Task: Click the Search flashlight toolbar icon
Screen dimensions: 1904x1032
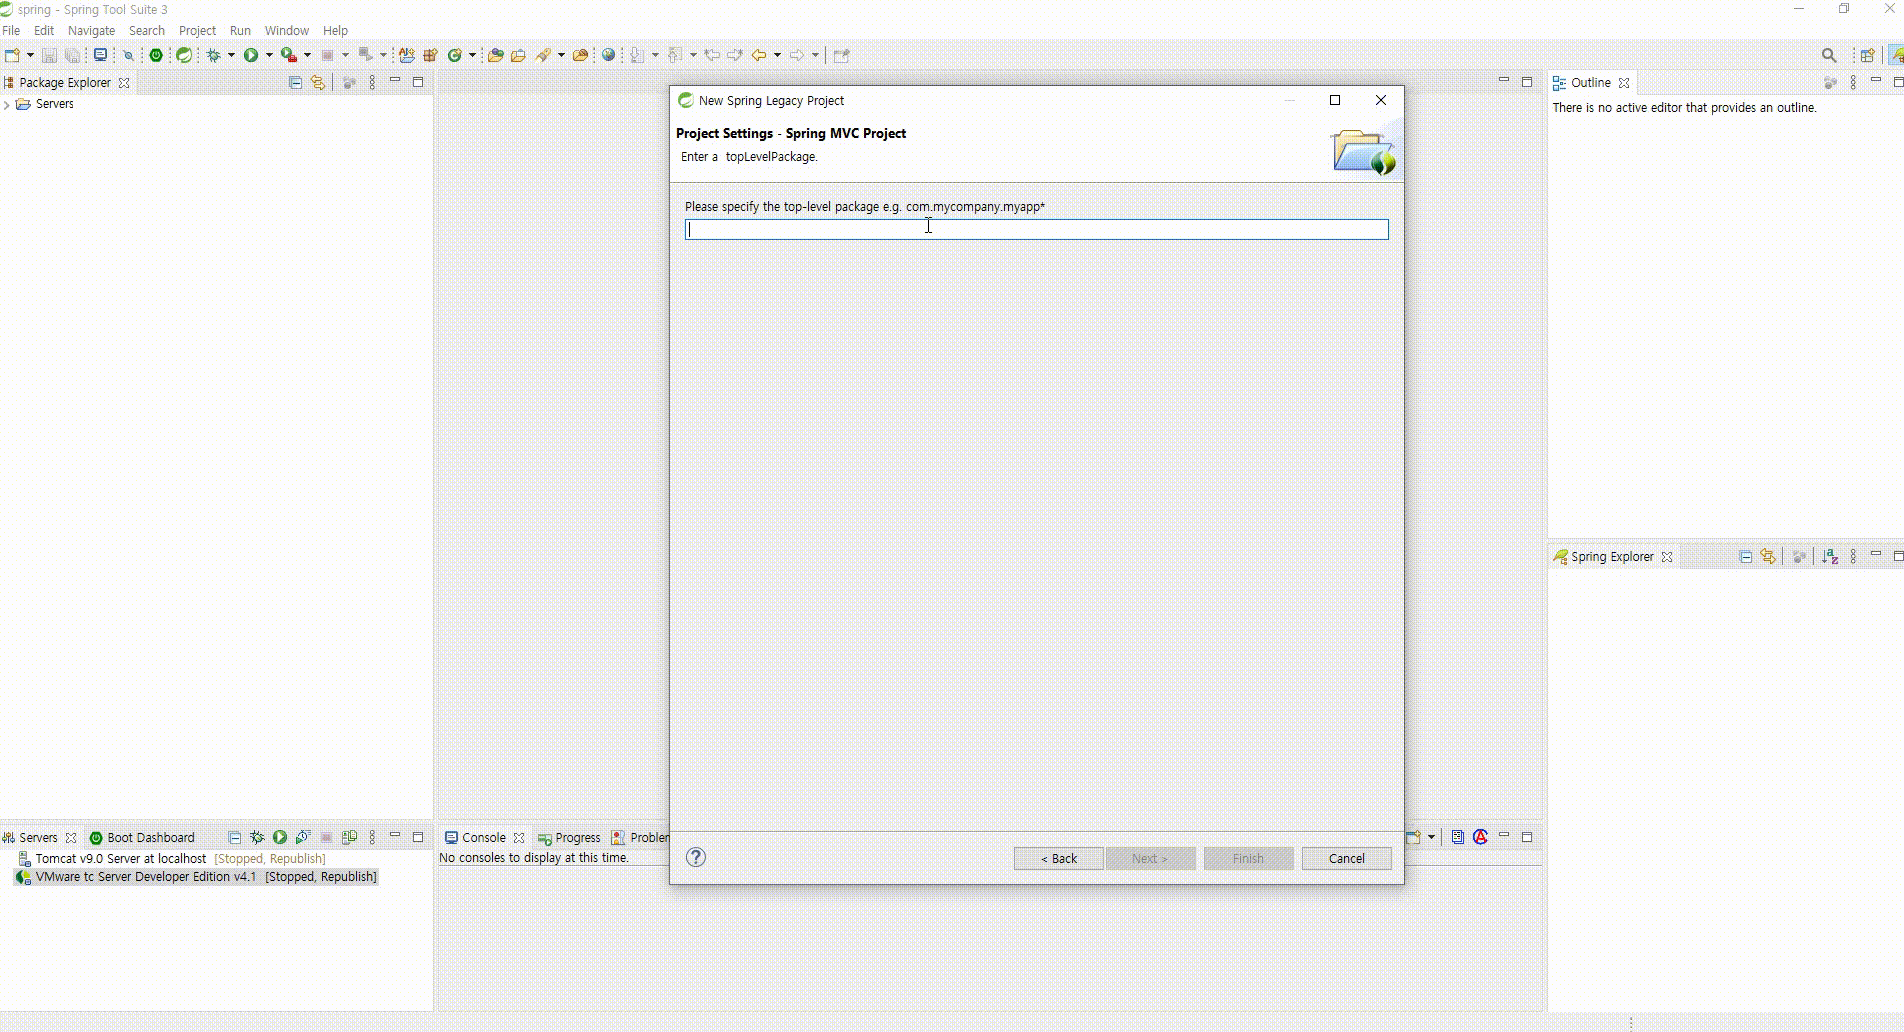Action: 543,55
